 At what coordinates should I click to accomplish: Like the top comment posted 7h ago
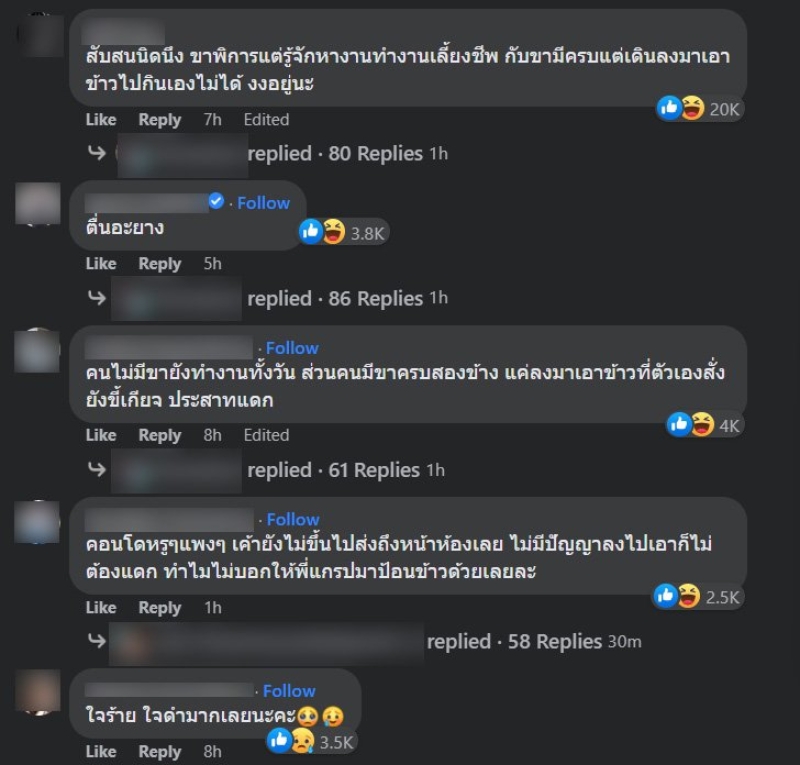point(101,119)
